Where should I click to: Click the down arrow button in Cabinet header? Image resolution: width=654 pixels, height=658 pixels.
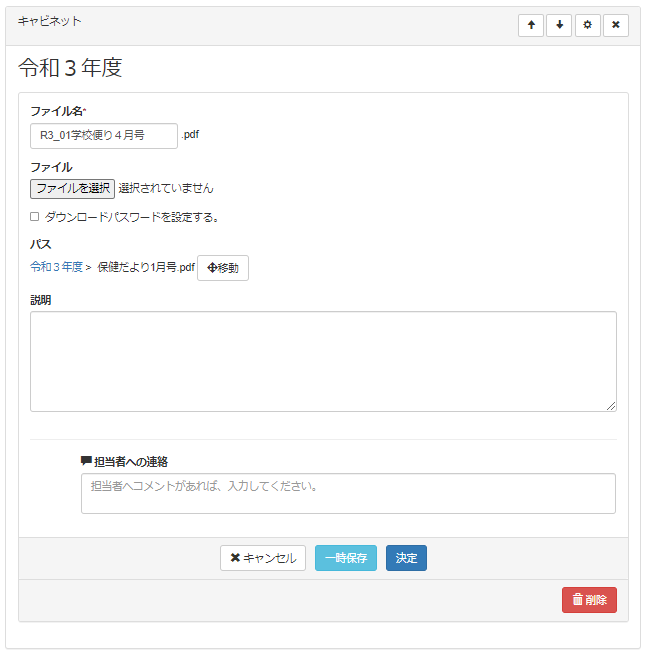(559, 25)
